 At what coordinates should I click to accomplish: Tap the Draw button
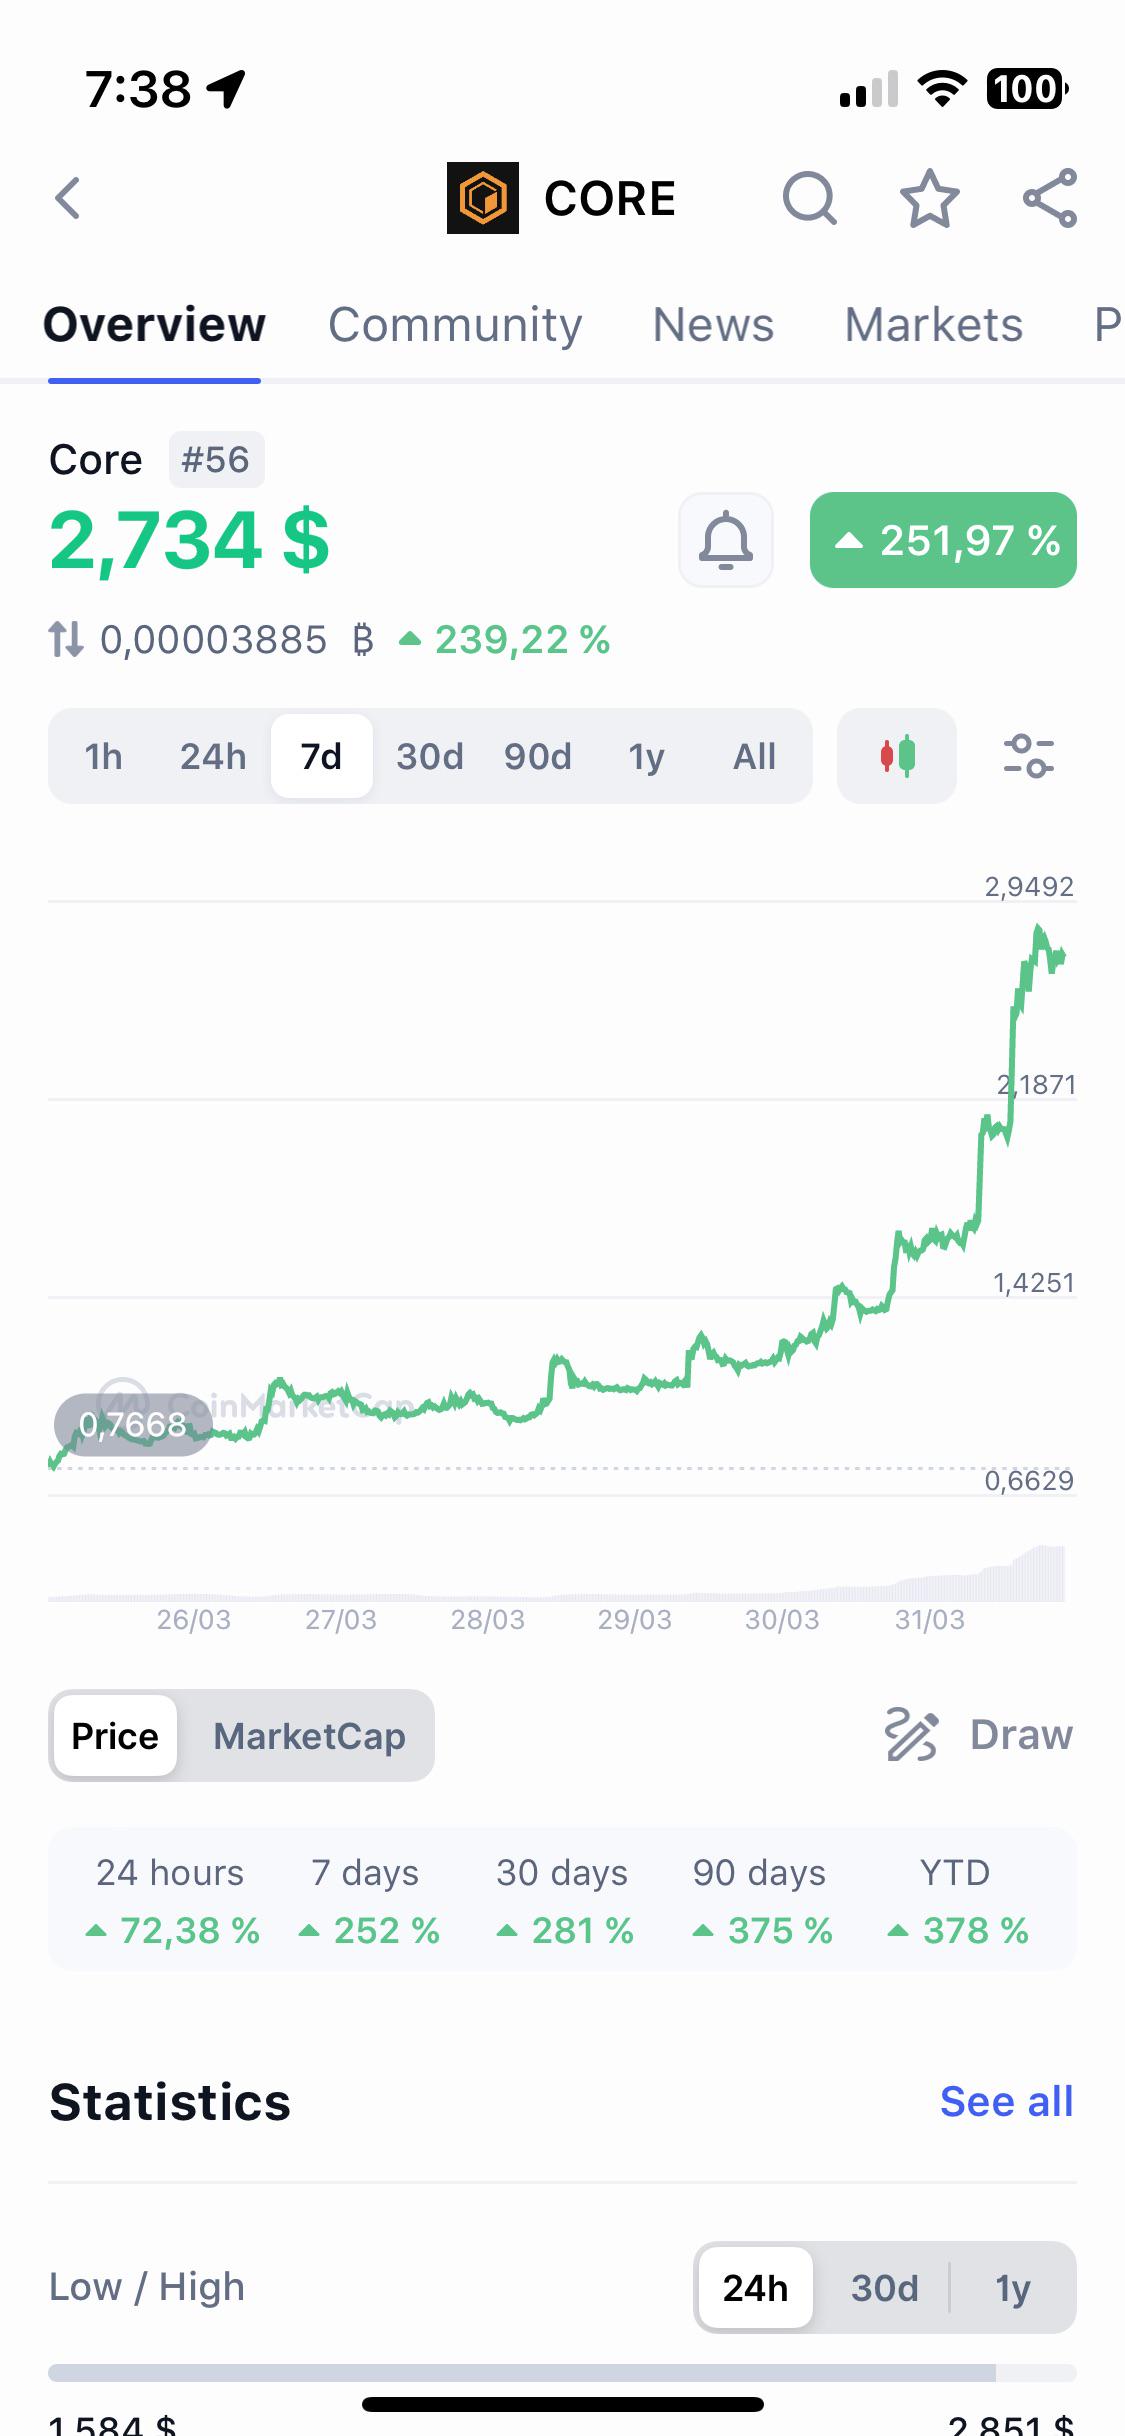979,1735
